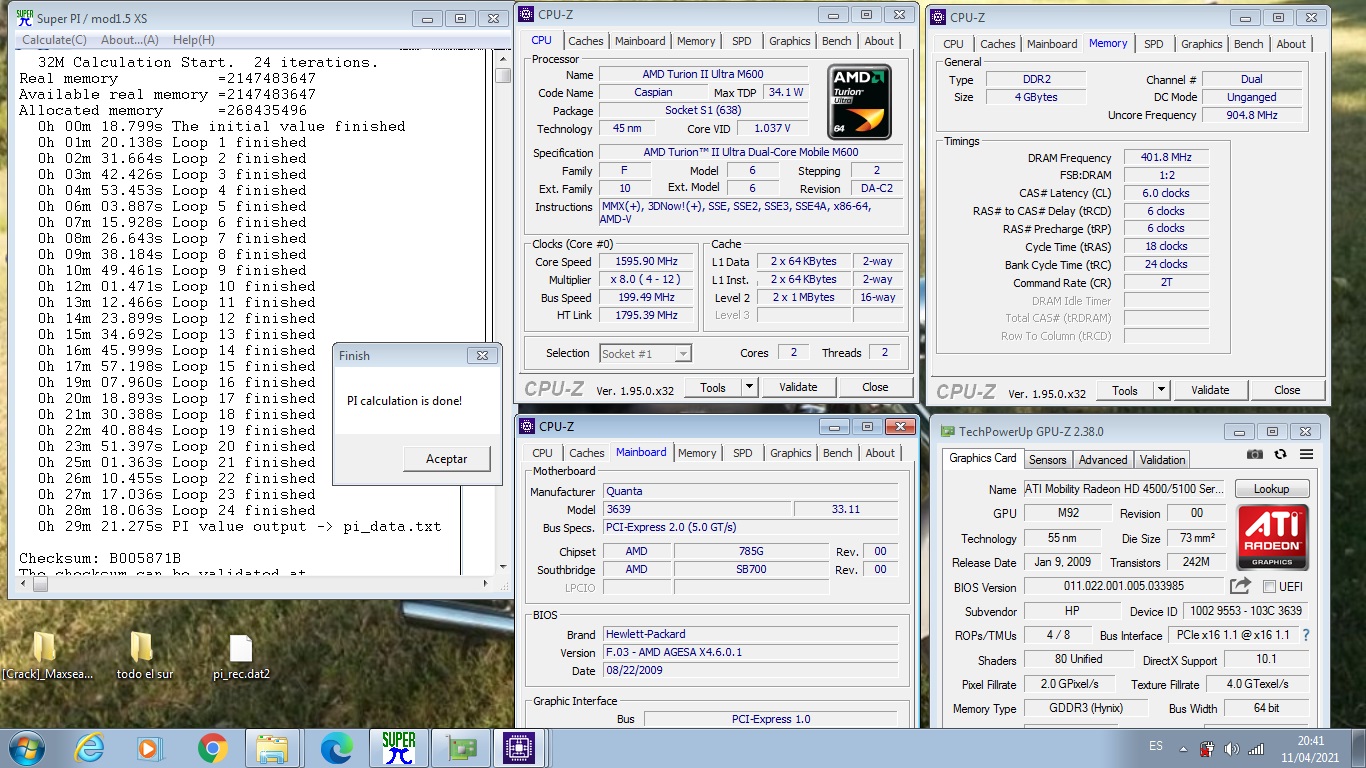
Task: Click the network signal tray icon
Action: (x=1258, y=748)
